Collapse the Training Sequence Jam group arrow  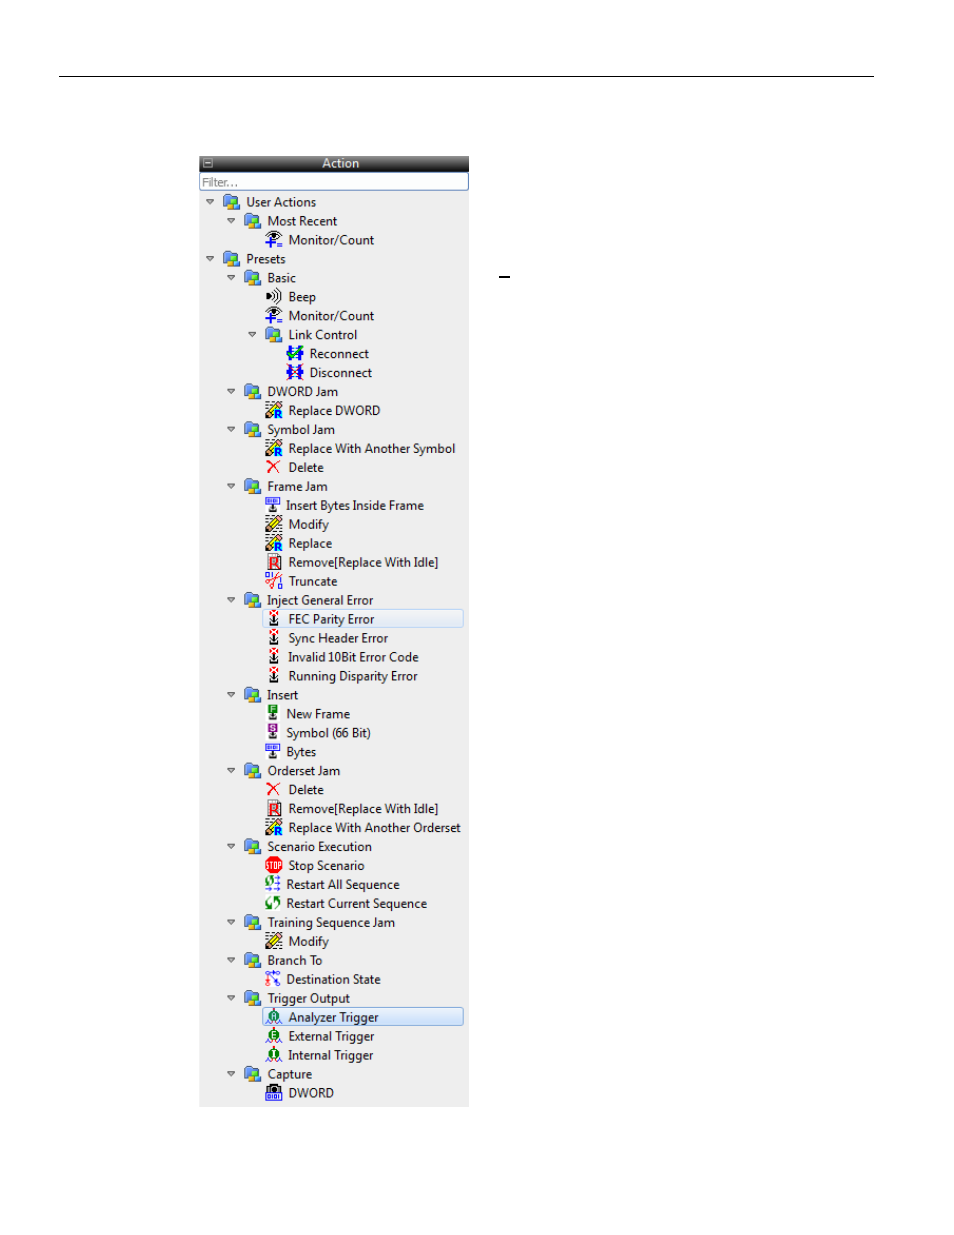pyautogui.click(x=231, y=923)
